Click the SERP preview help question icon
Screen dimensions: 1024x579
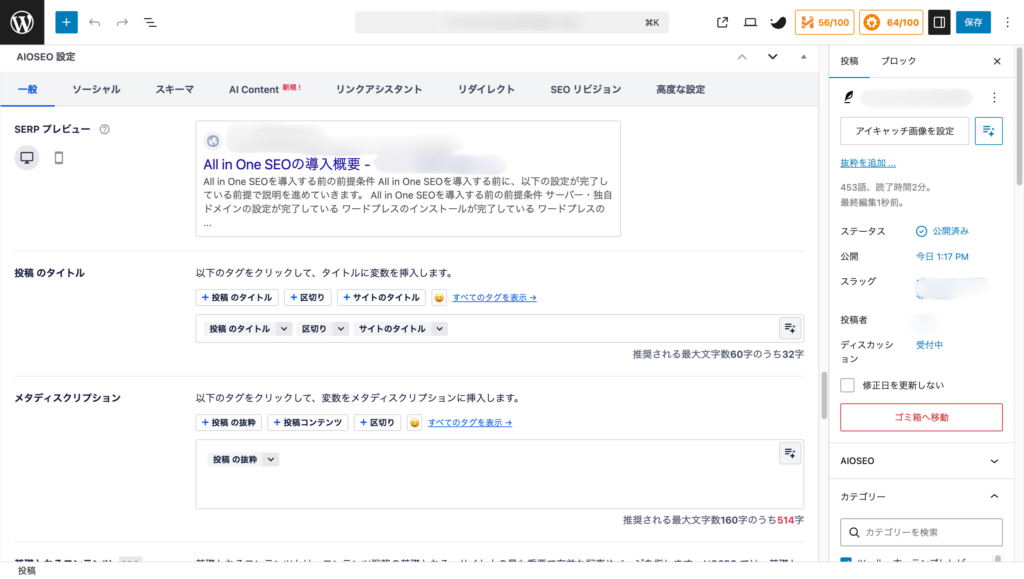click(105, 129)
